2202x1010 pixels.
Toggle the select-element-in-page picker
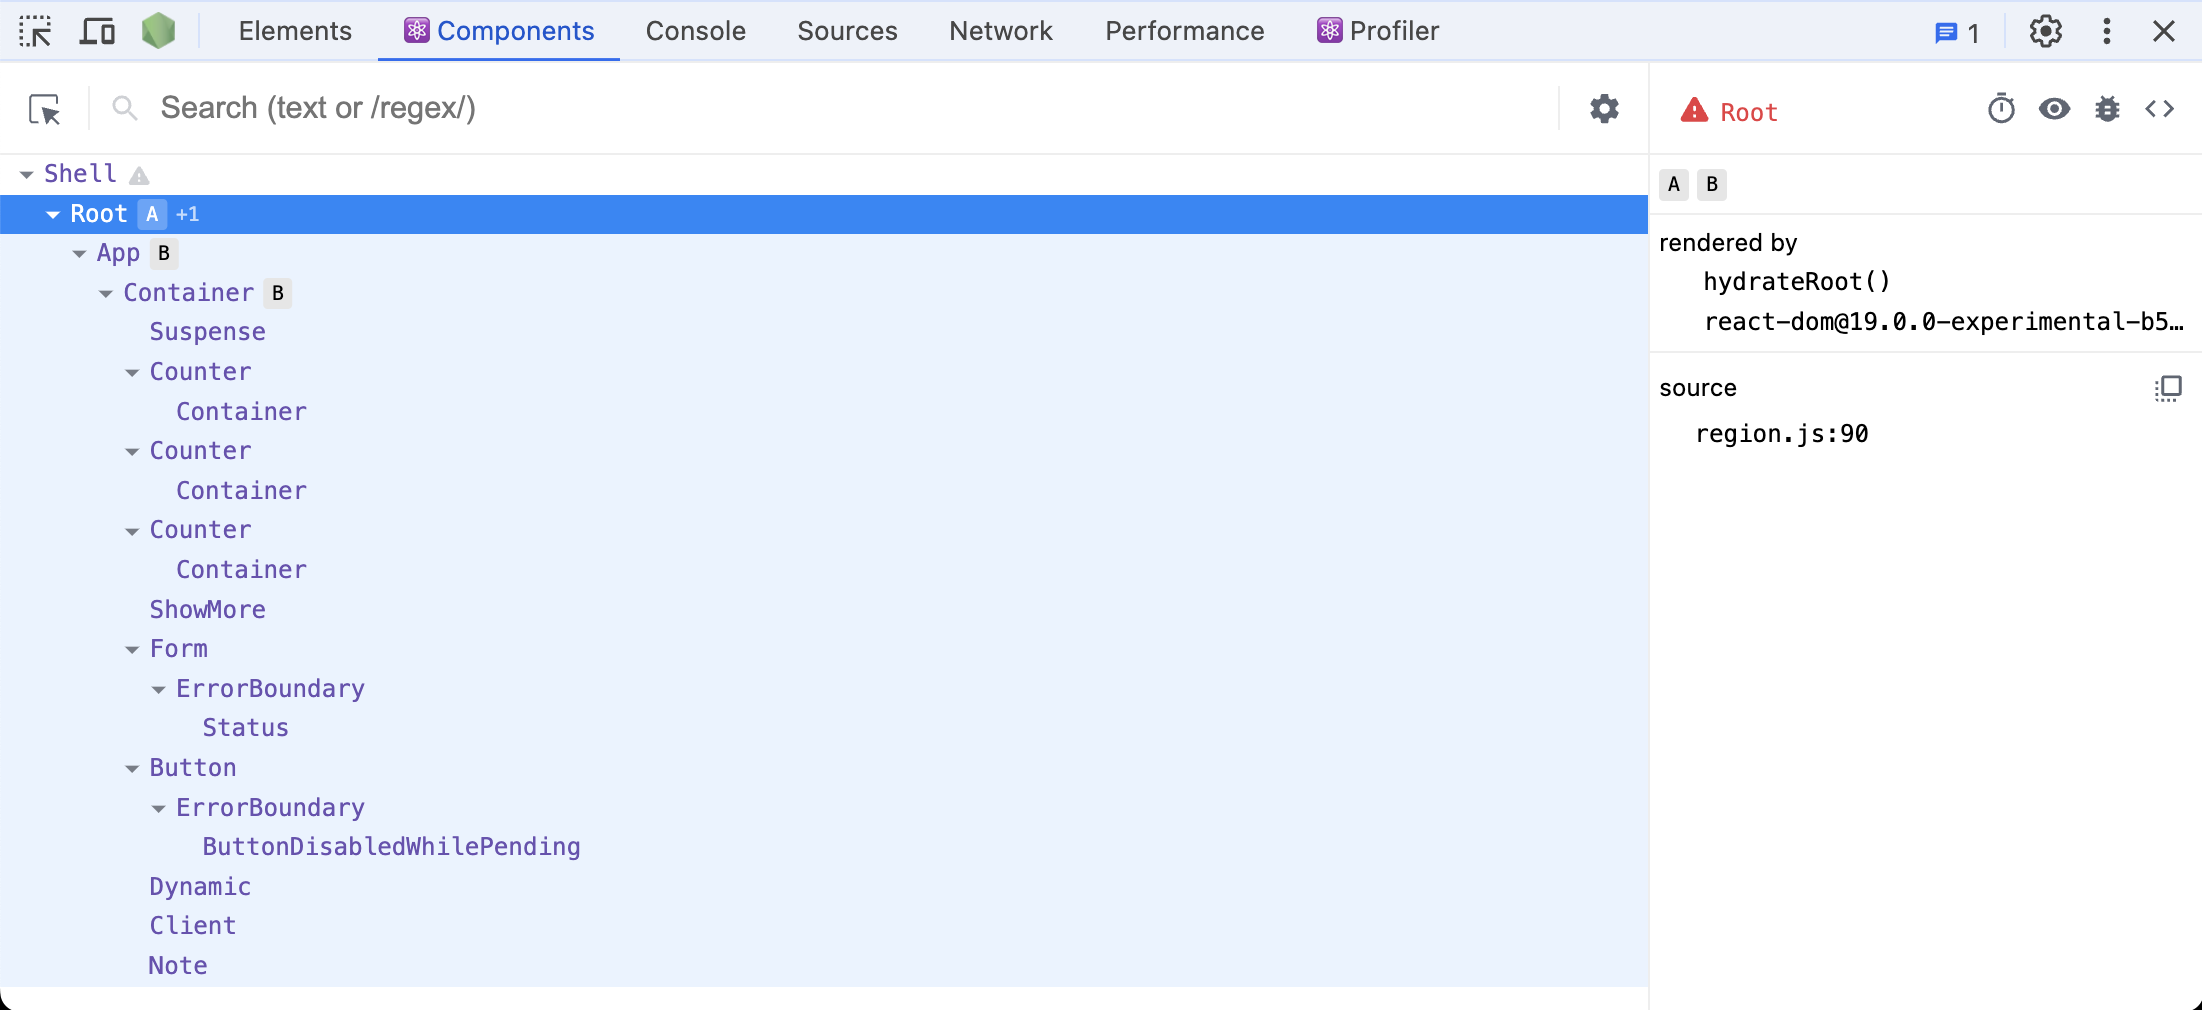click(x=45, y=109)
